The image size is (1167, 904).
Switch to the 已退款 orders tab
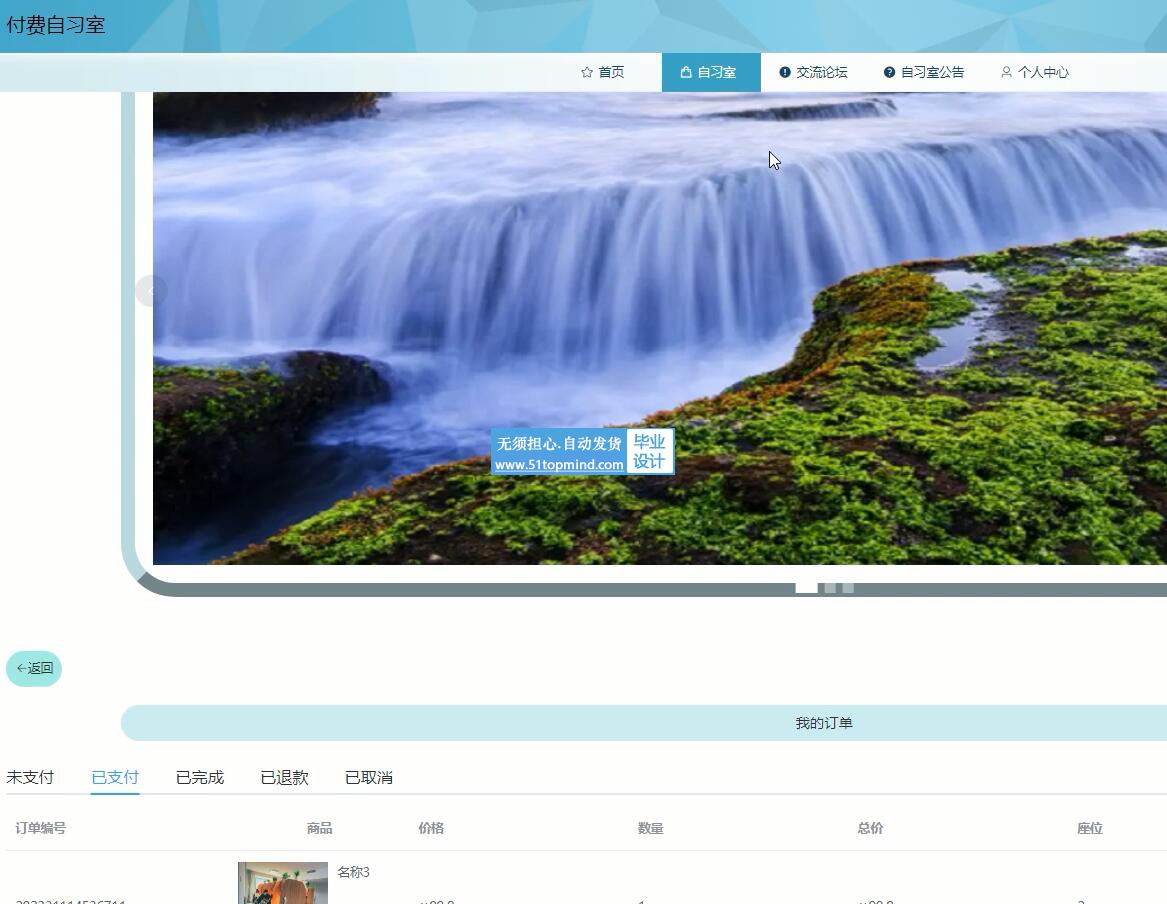[284, 778]
